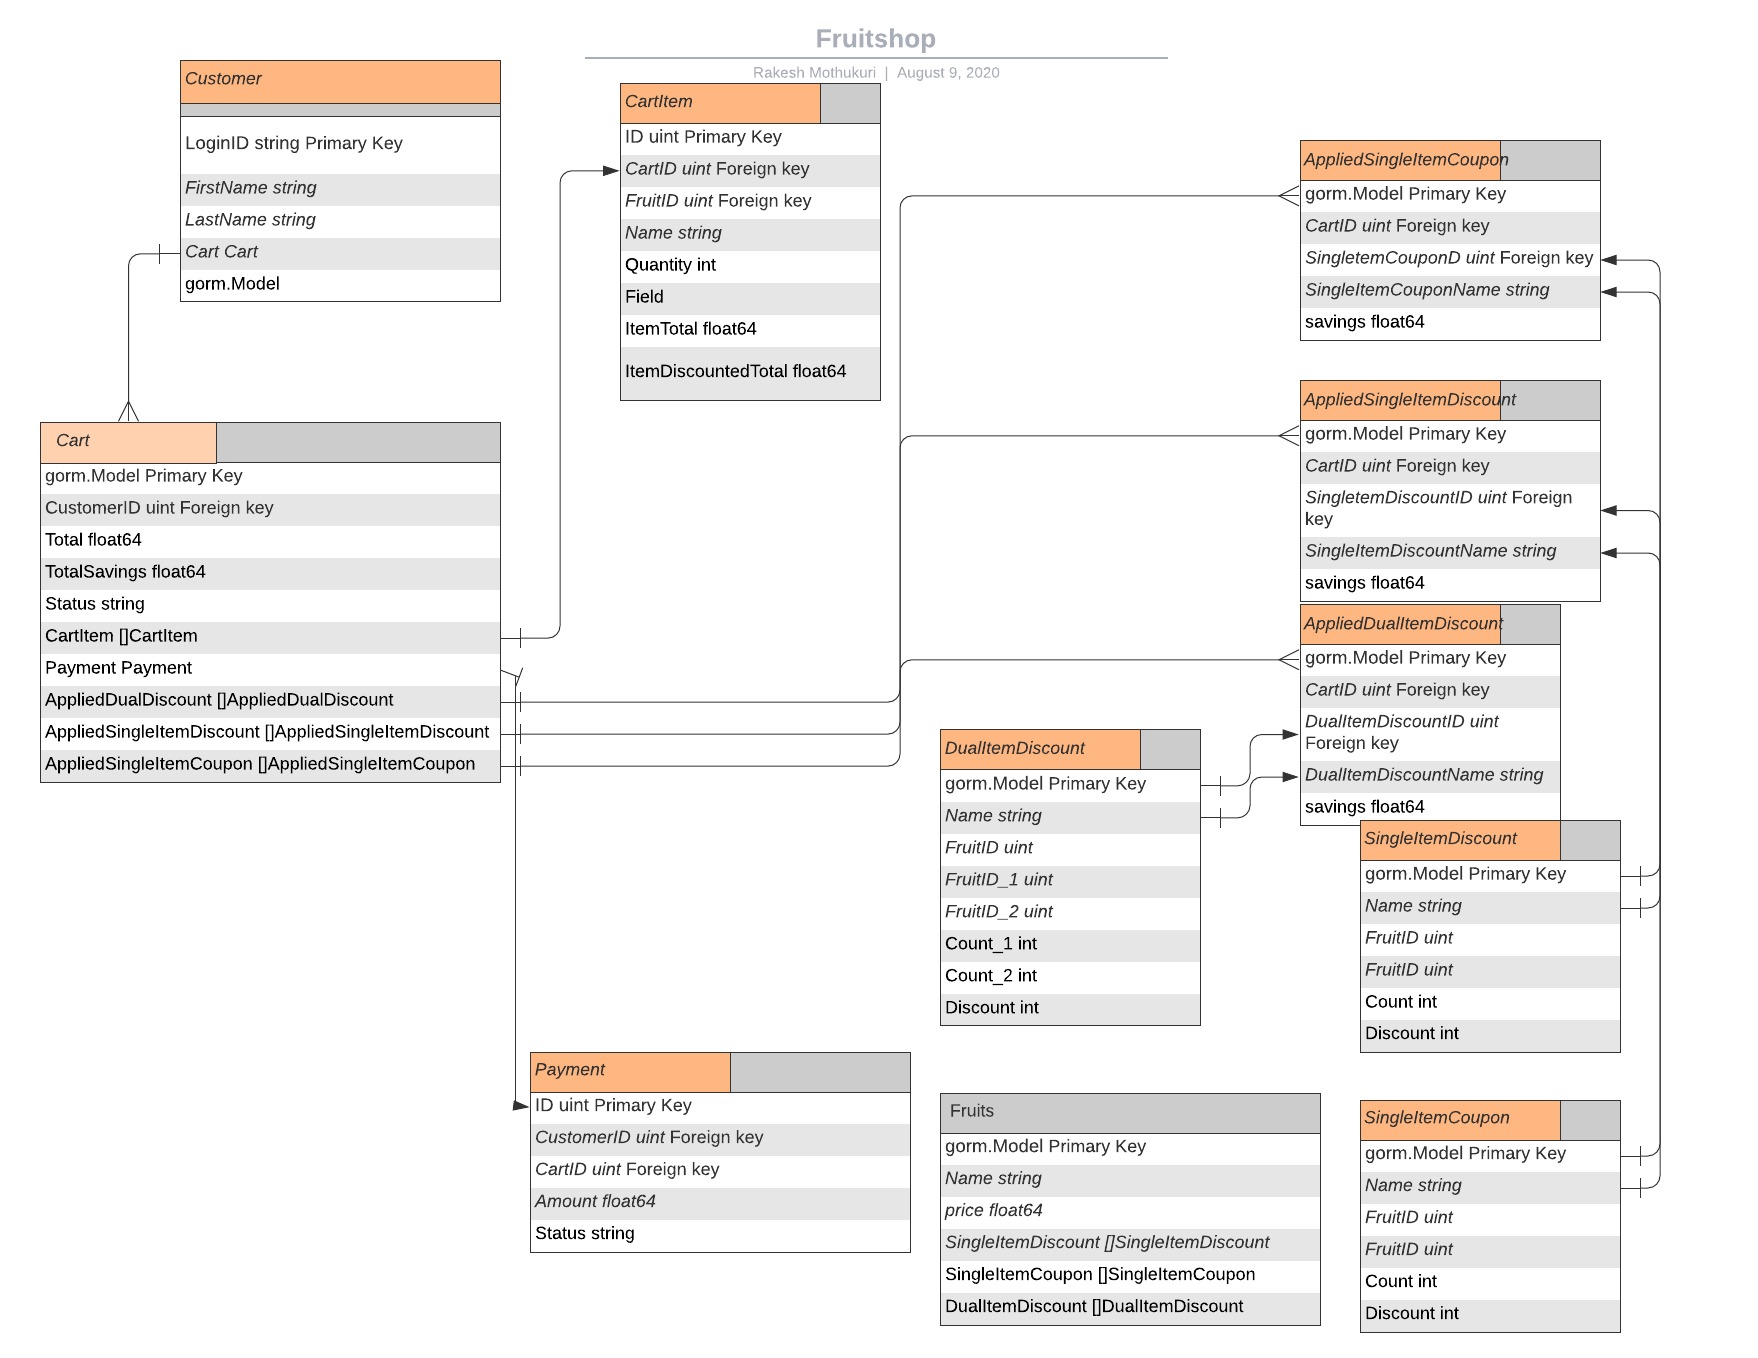Click the LoginID string Primary Key field

(x=293, y=143)
